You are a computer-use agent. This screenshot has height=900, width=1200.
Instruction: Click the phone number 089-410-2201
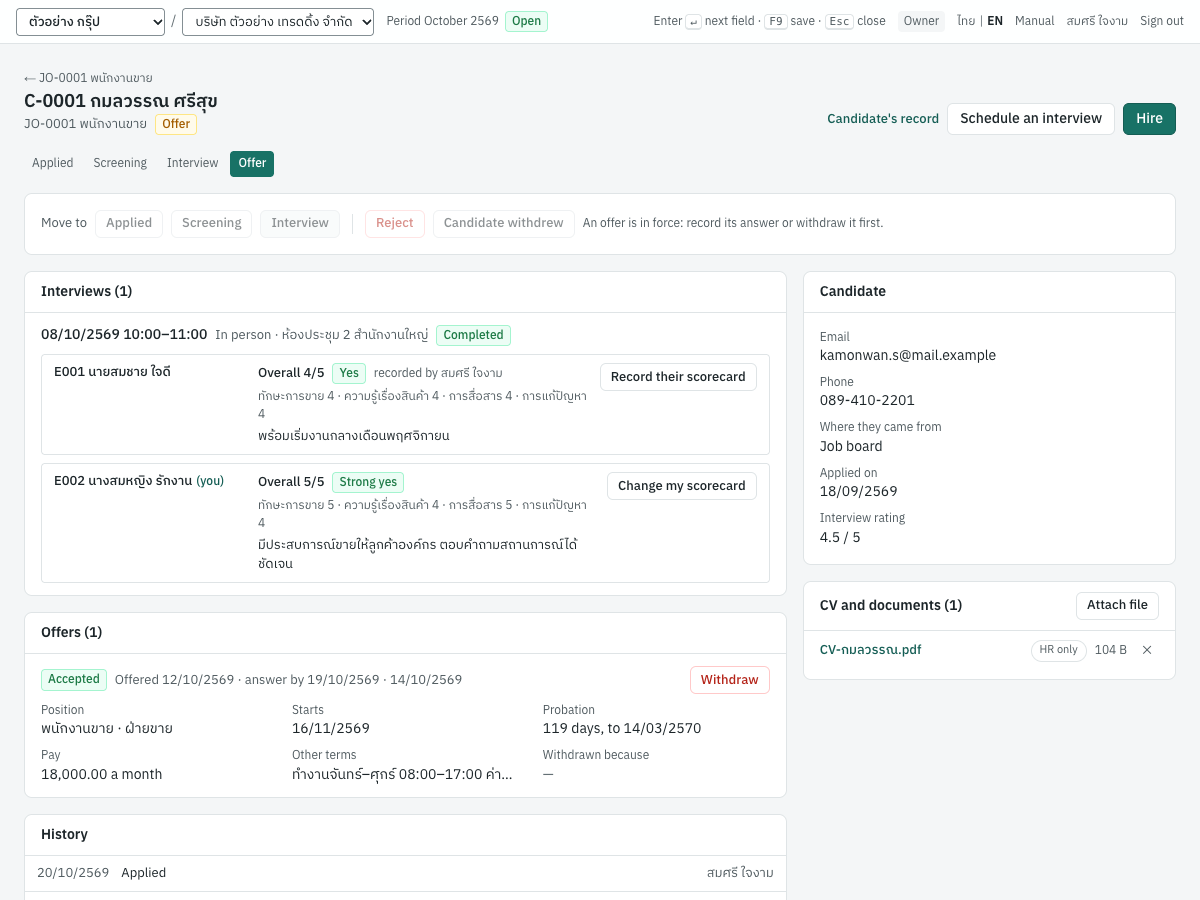pyautogui.click(x=867, y=400)
